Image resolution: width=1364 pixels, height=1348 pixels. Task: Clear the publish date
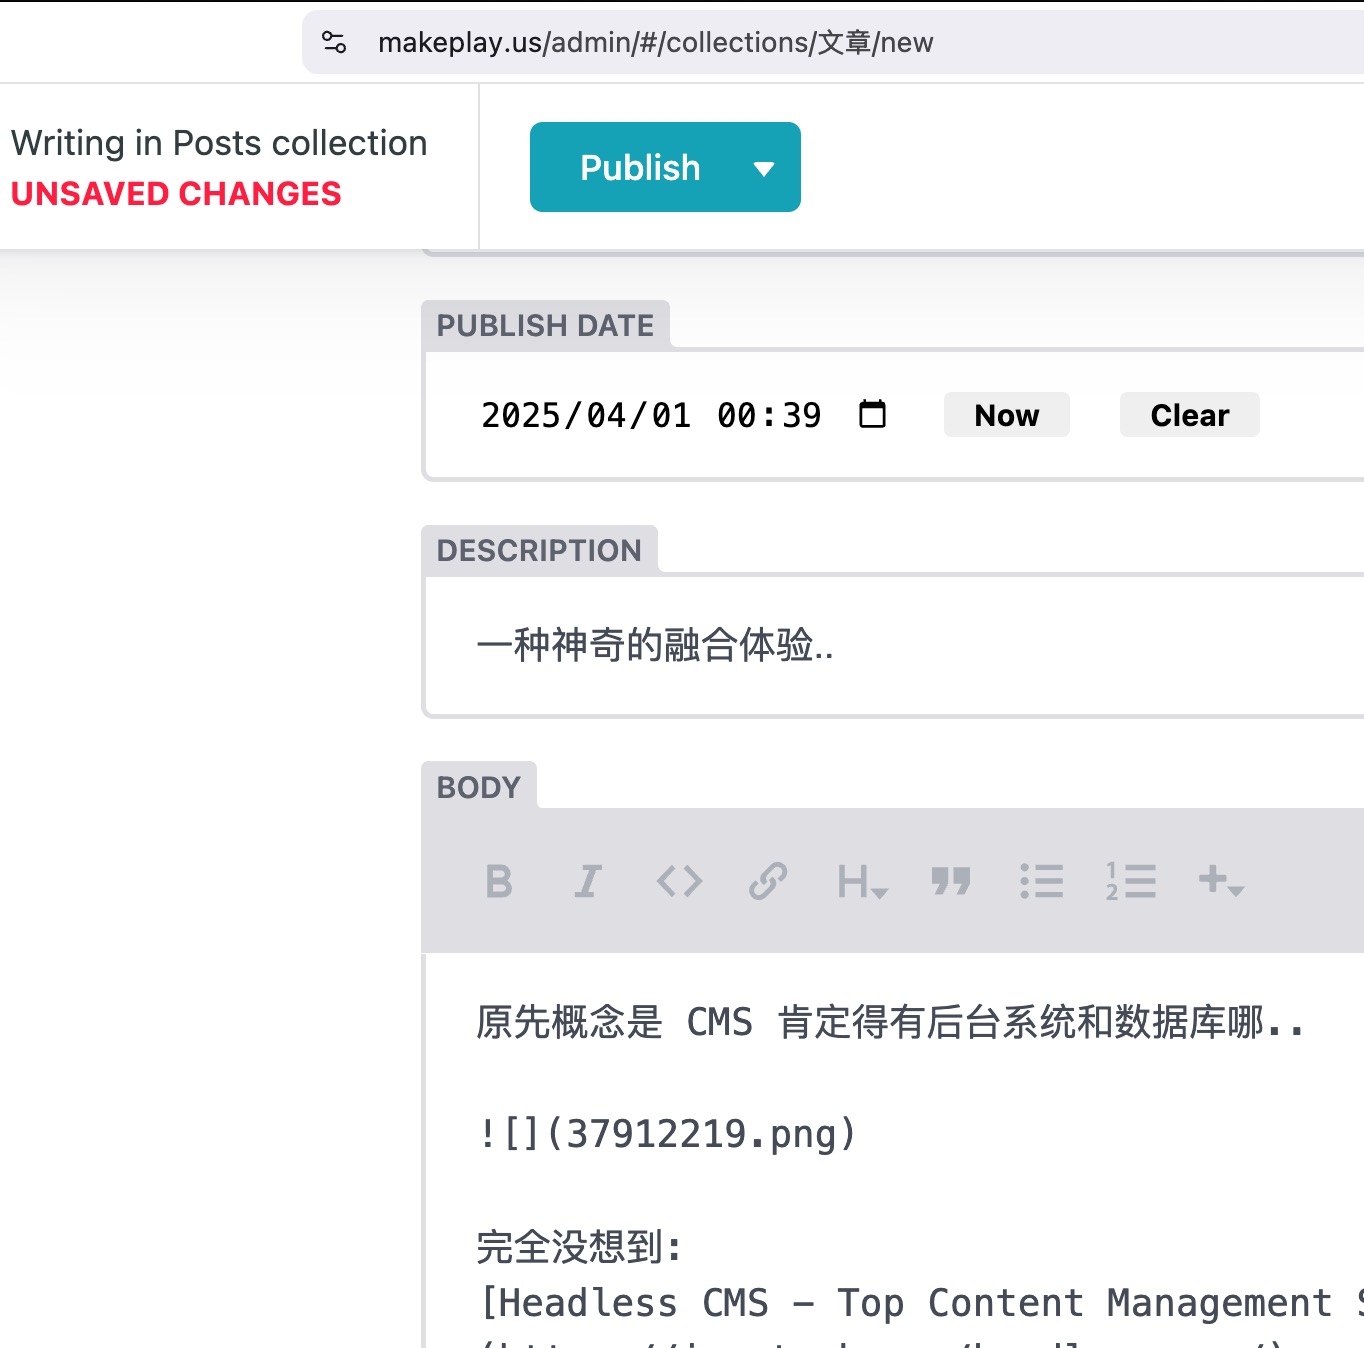tap(1189, 415)
